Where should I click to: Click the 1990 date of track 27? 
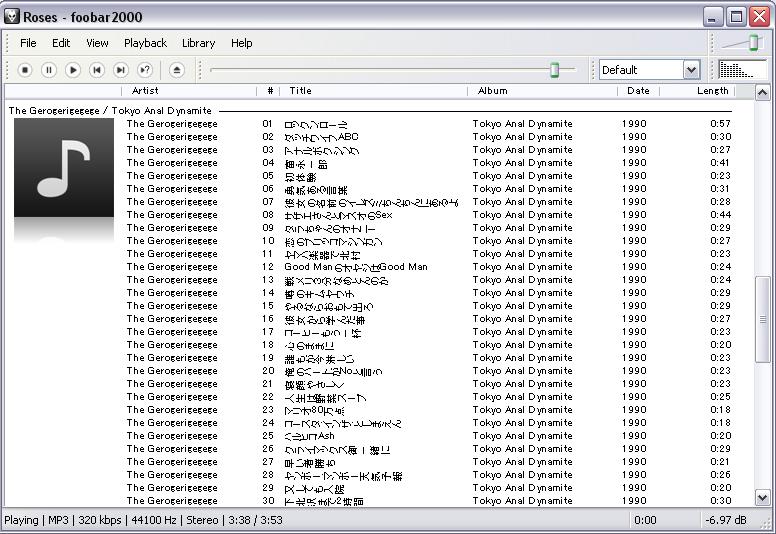pos(634,462)
